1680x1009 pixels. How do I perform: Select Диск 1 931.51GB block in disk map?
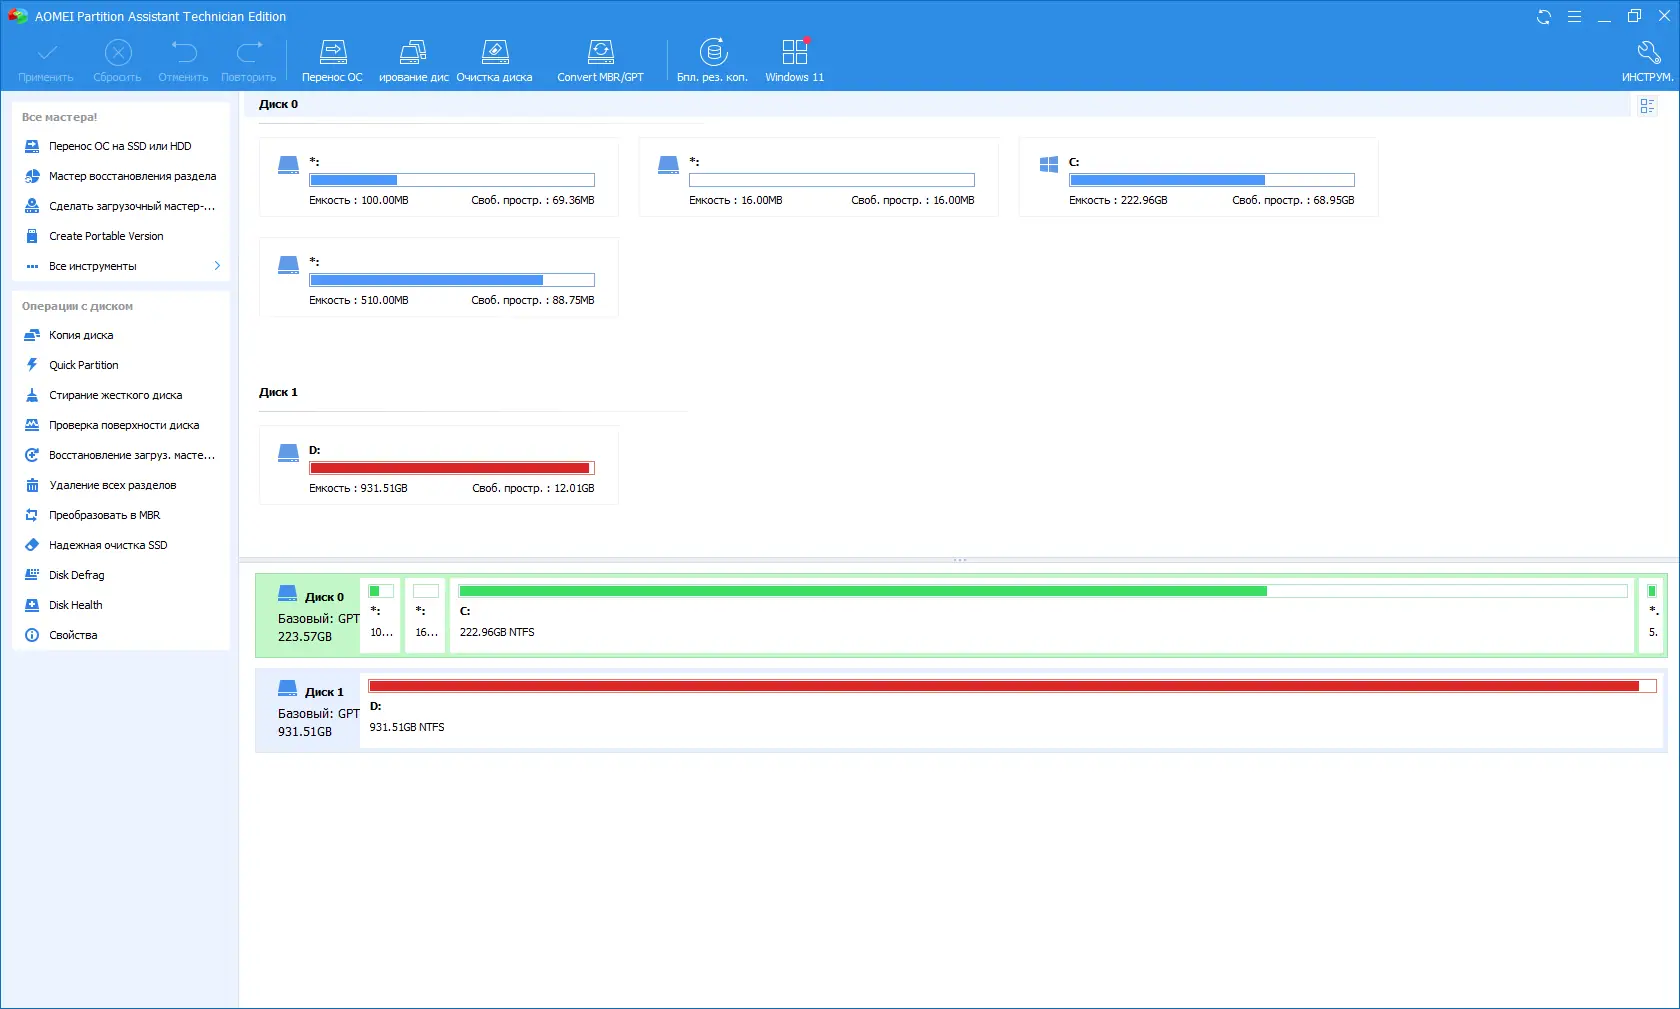tap(308, 710)
